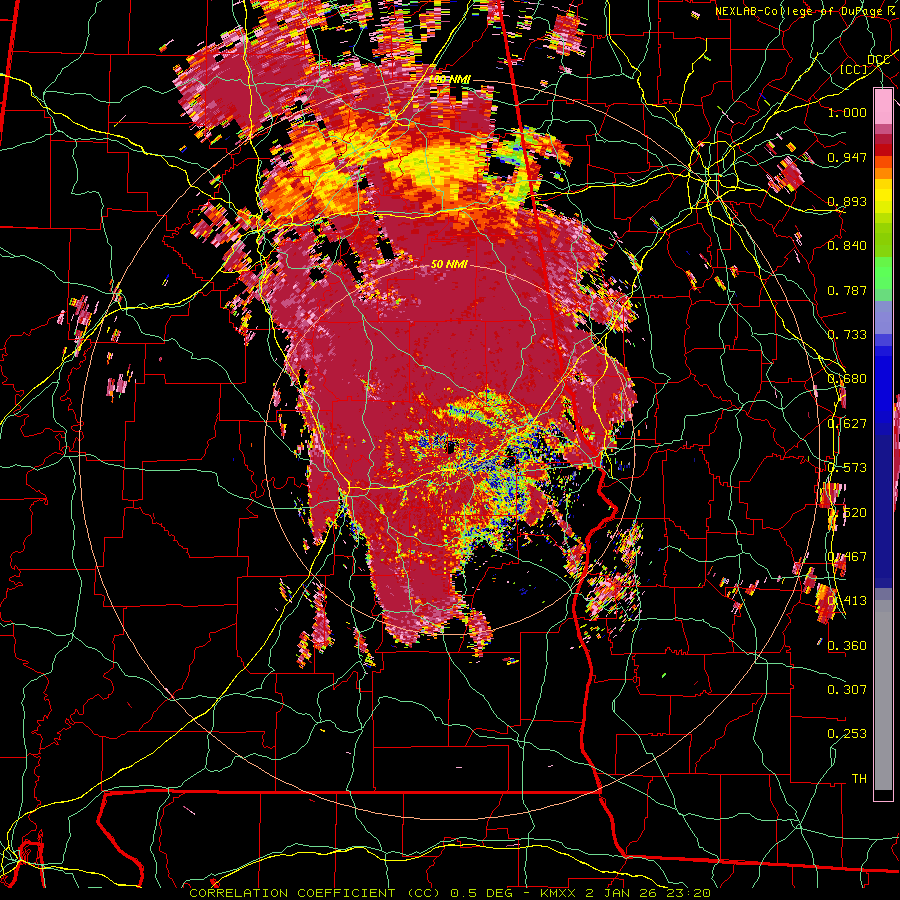Click the 100 NMI range ring label
900x900 pixels.
(x=449, y=79)
